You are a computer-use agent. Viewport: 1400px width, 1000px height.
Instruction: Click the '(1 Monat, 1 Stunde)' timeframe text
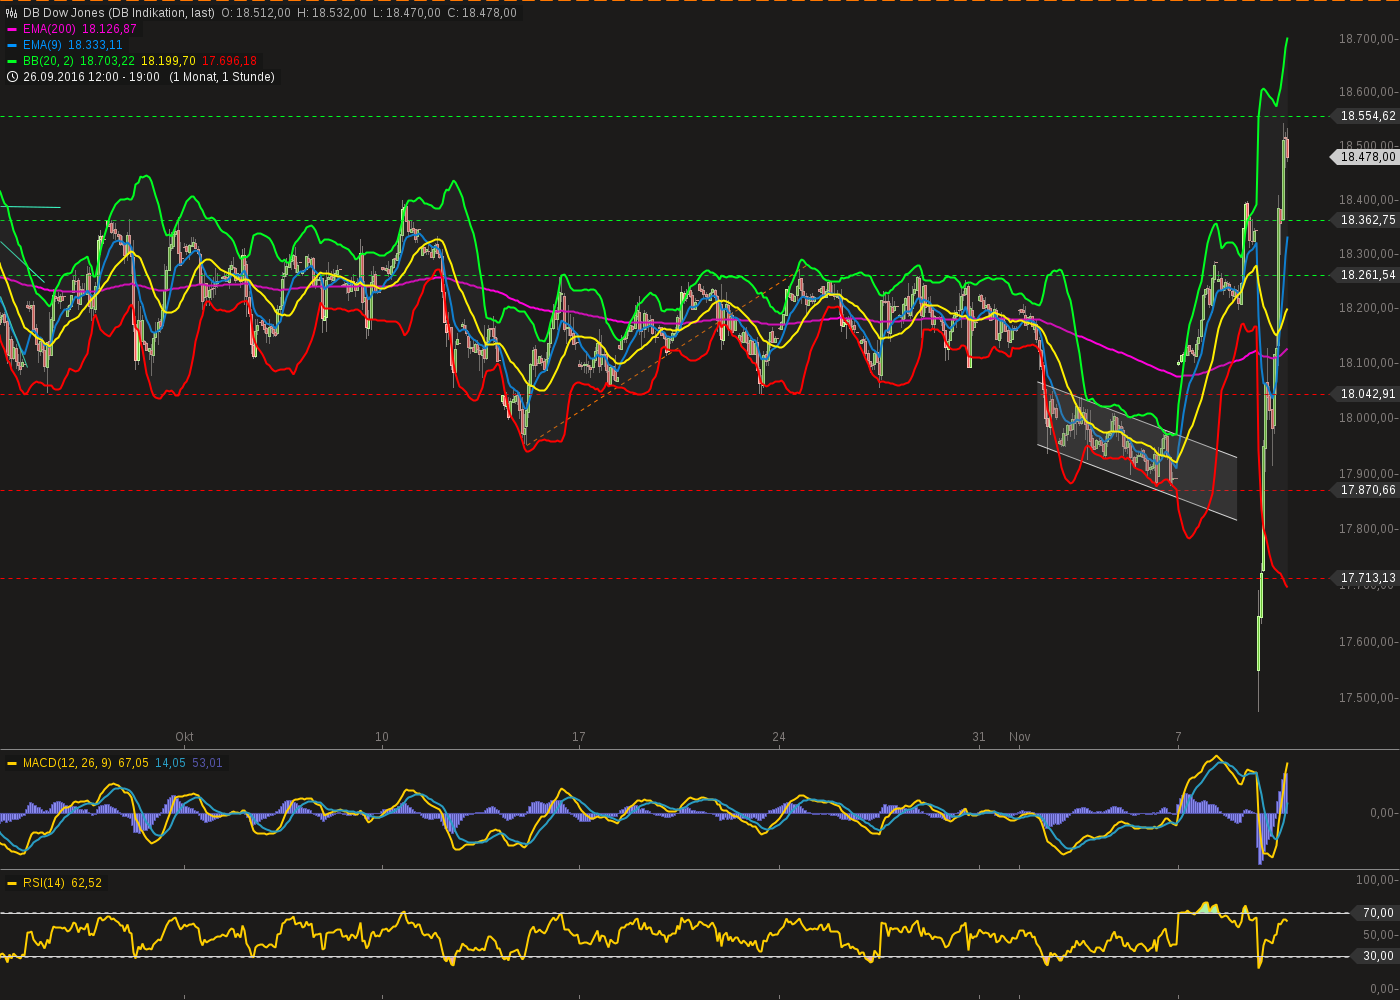pos(221,77)
